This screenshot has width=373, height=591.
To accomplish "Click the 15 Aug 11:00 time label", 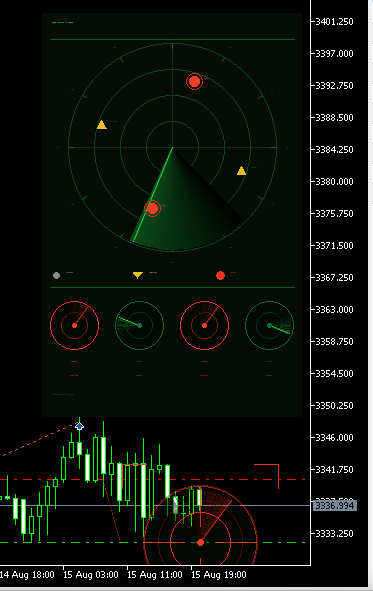I will point(155,575).
